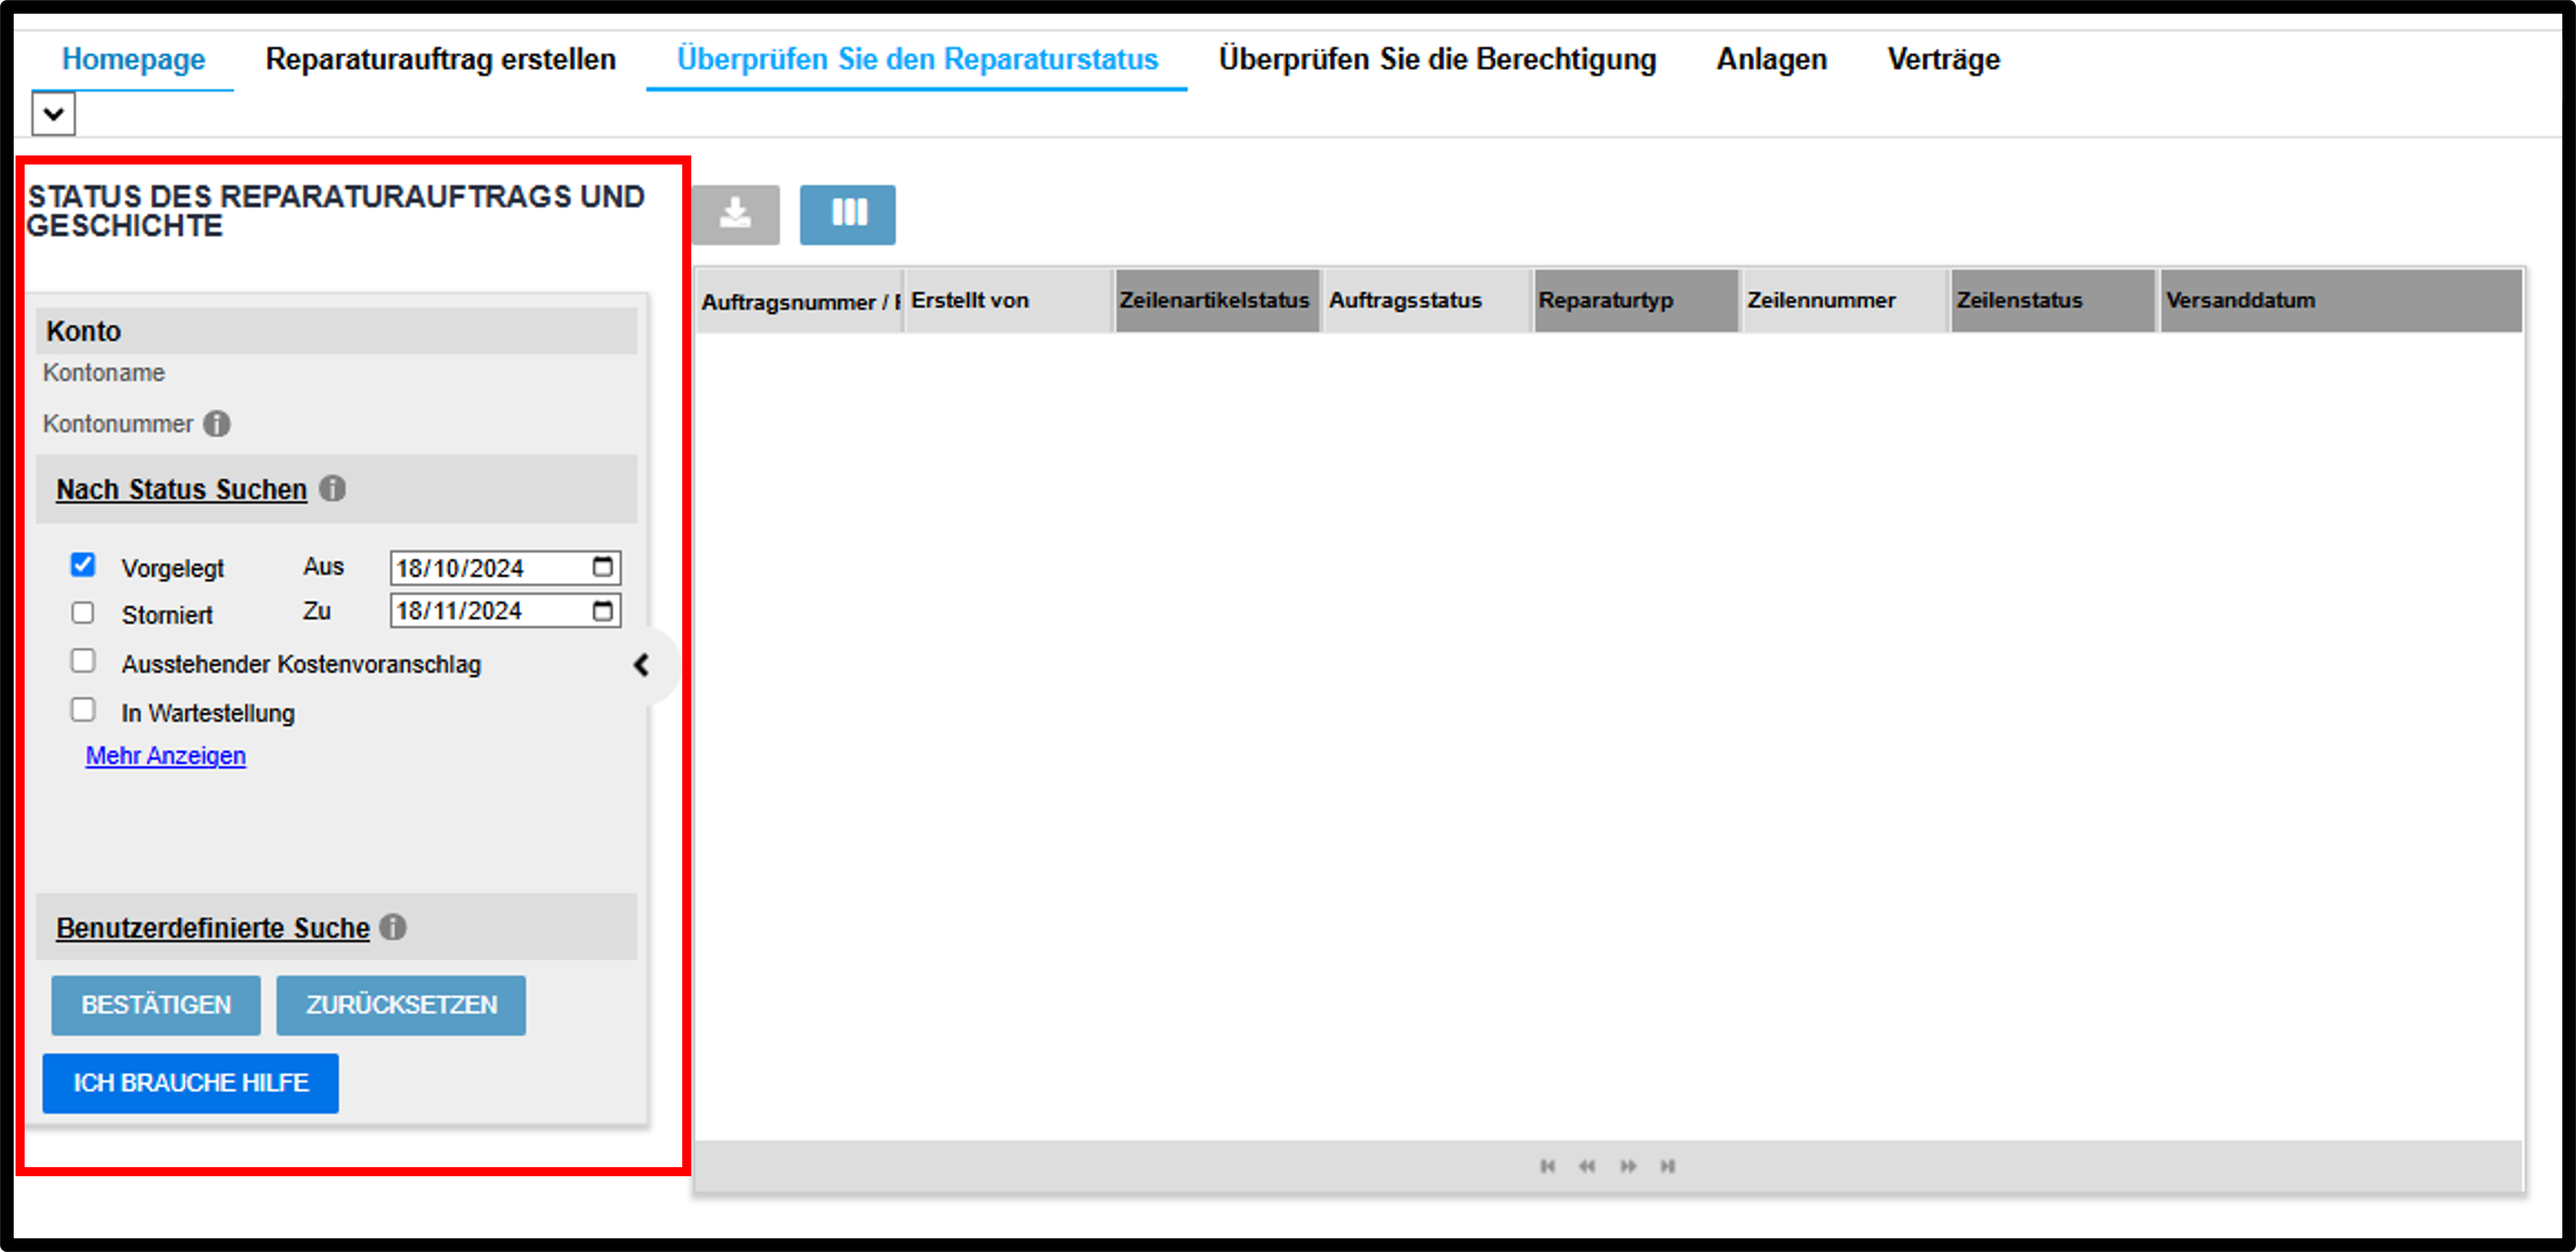The image size is (2576, 1252).
Task: Switch to Reparaturauftrag erstellen tab
Action: pos(441,59)
